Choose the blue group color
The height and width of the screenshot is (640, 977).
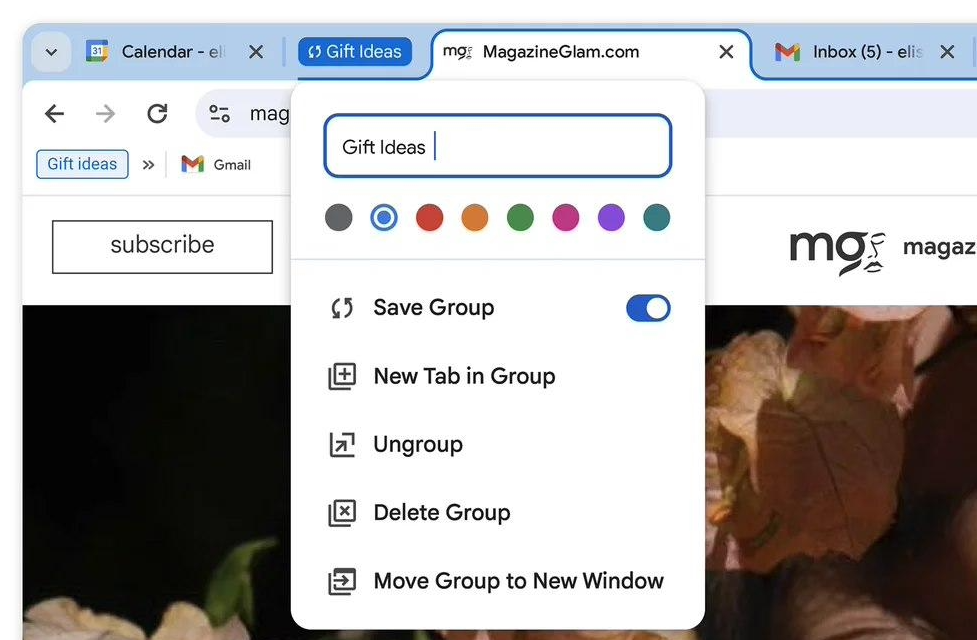[384, 217]
